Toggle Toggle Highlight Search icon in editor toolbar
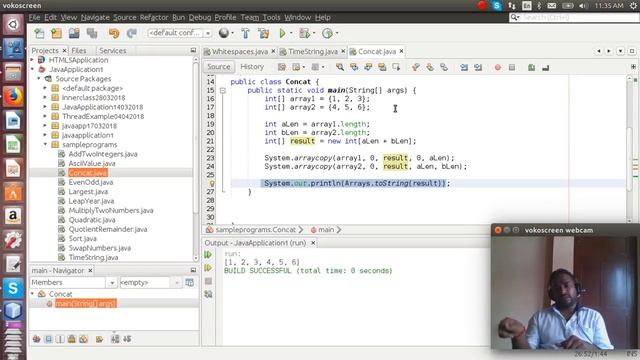 (382, 67)
